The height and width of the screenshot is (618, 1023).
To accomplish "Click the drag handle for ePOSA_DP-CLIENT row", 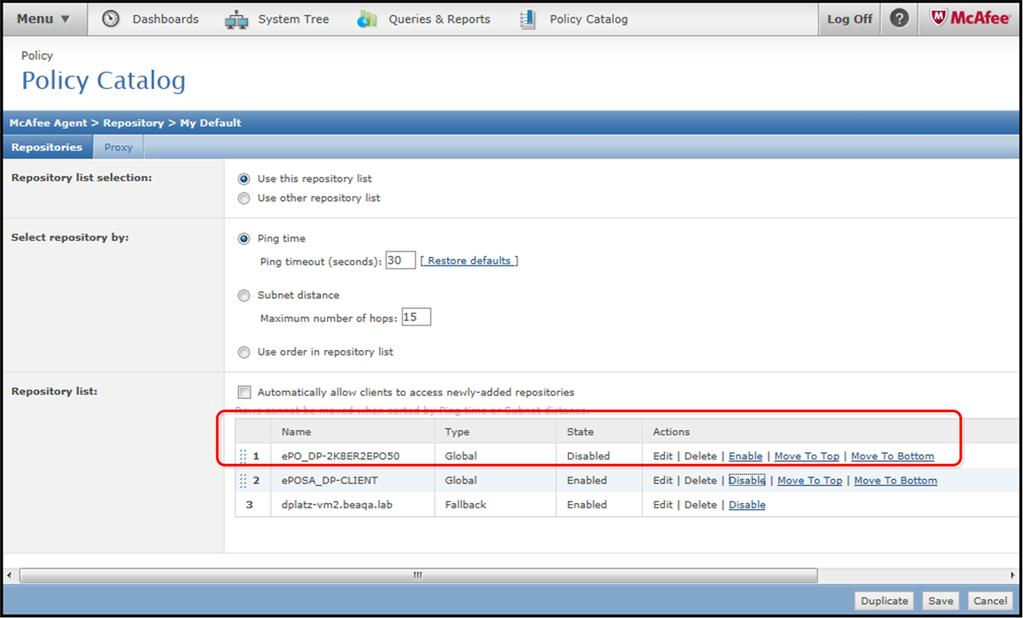I will click(243, 480).
